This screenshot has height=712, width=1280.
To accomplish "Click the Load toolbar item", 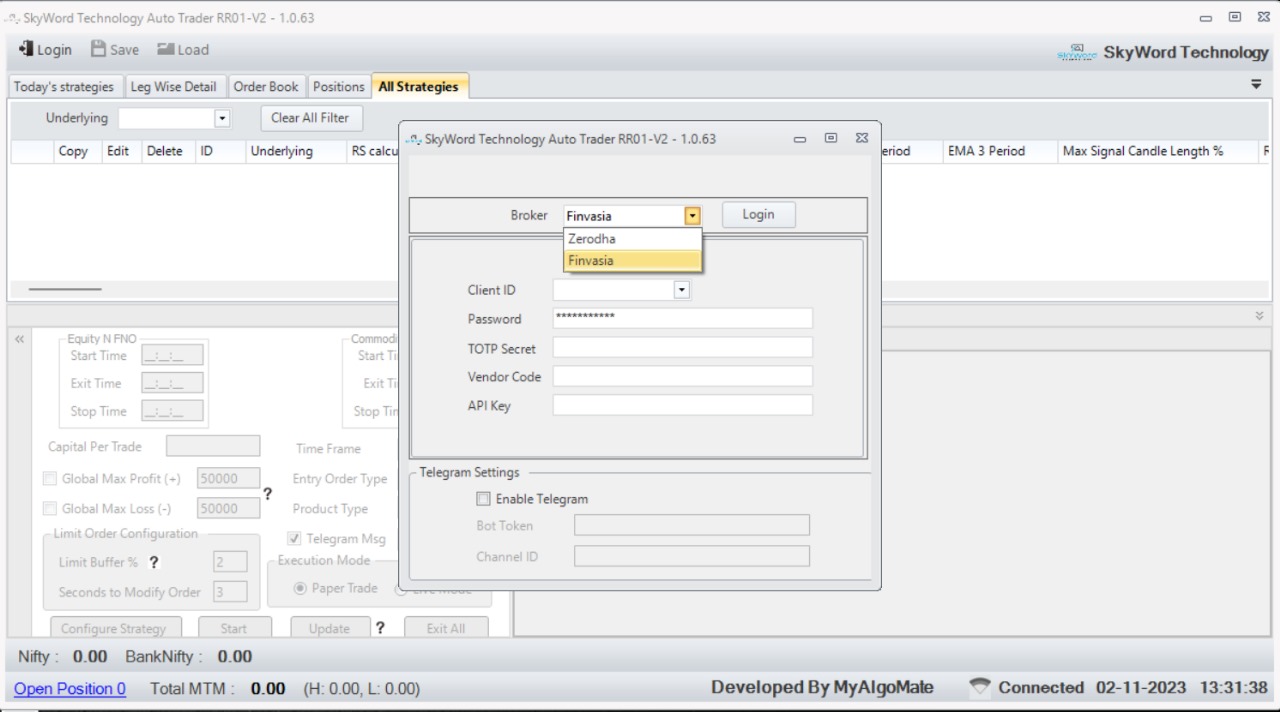I will click(183, 49).
